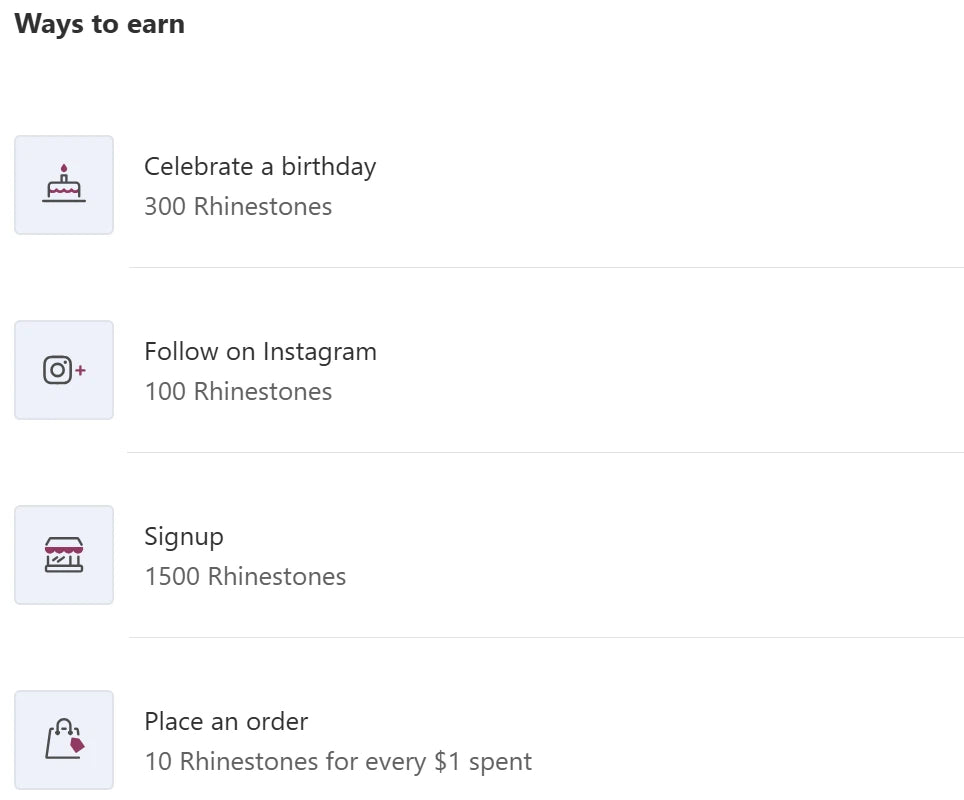Choose the "Signup" earning option
The width and height of the screenshot is (964, 800).
(x=184, y=537)
